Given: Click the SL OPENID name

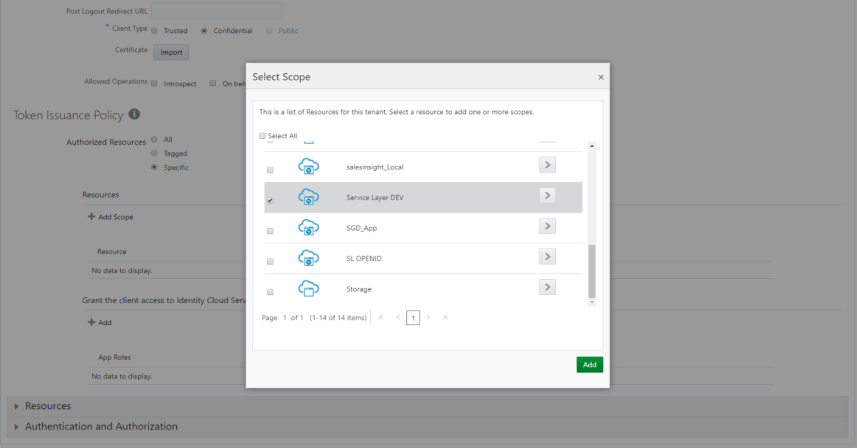Looking at the screenshot, I should (364, 258).
